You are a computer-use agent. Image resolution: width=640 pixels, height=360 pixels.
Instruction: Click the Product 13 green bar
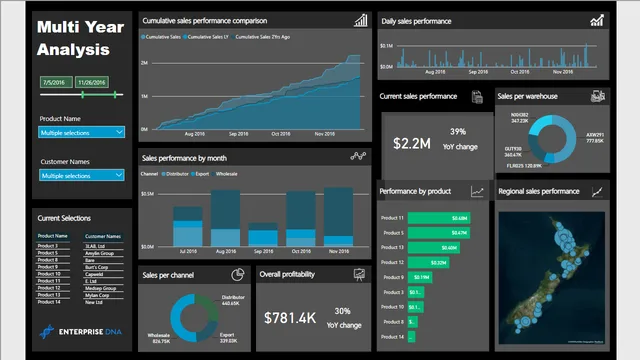coord(433,247)
